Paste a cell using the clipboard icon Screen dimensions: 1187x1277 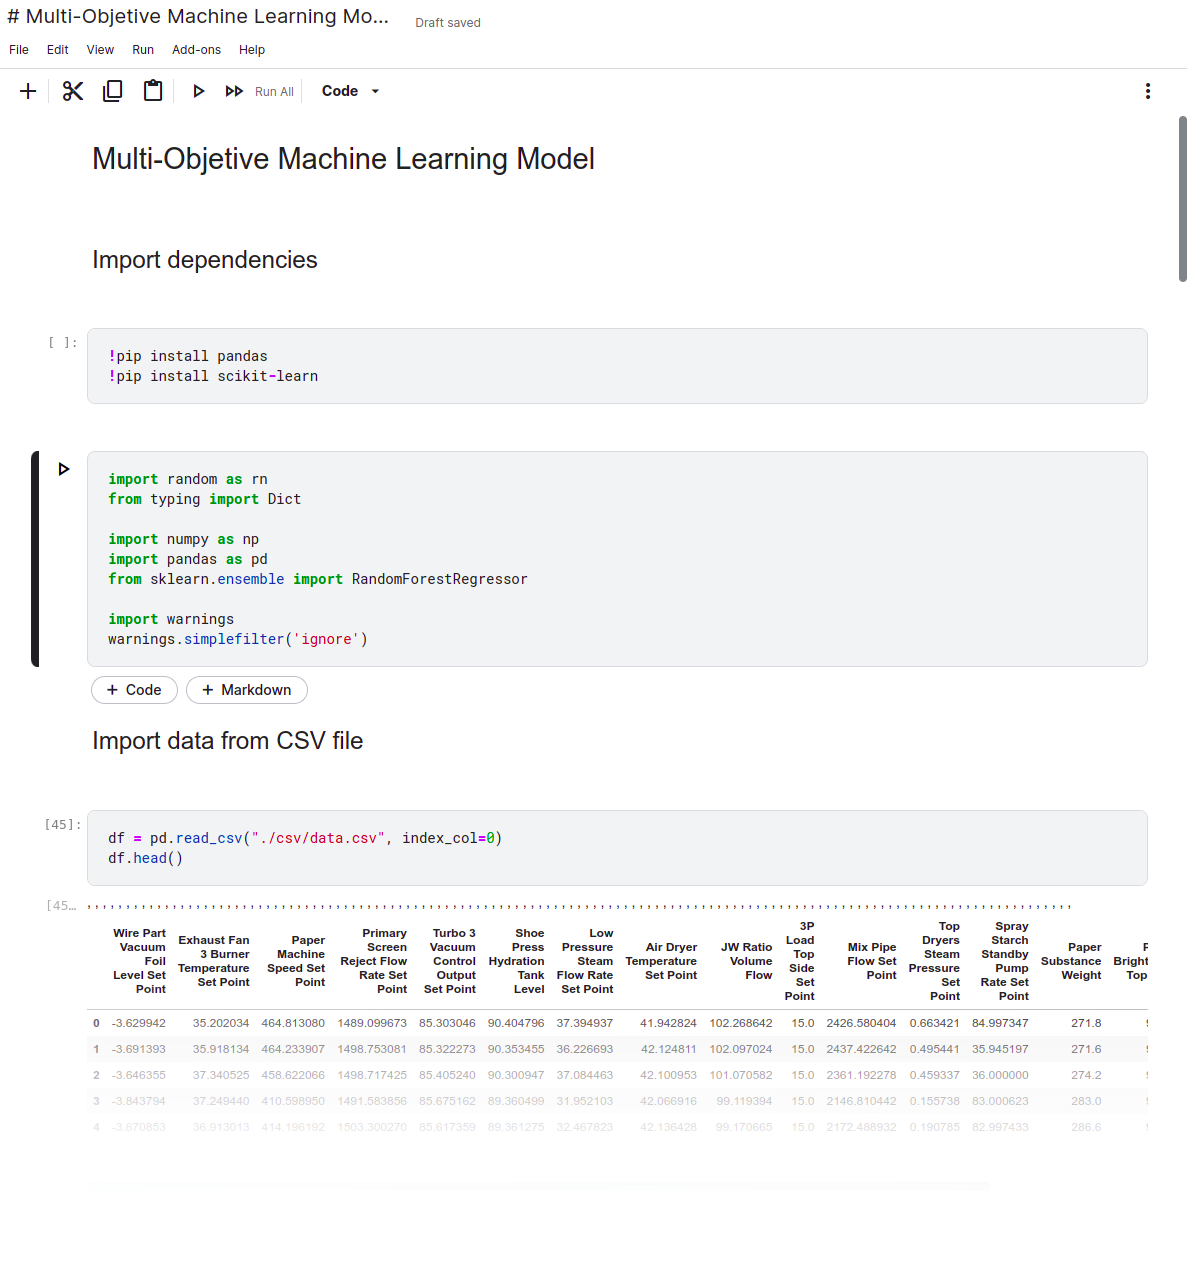[152, 90]
